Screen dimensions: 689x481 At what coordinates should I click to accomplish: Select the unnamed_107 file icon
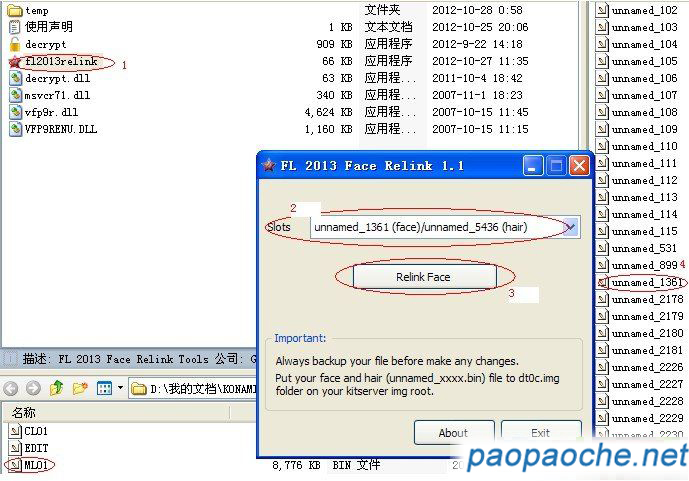(x=602, y=95)
